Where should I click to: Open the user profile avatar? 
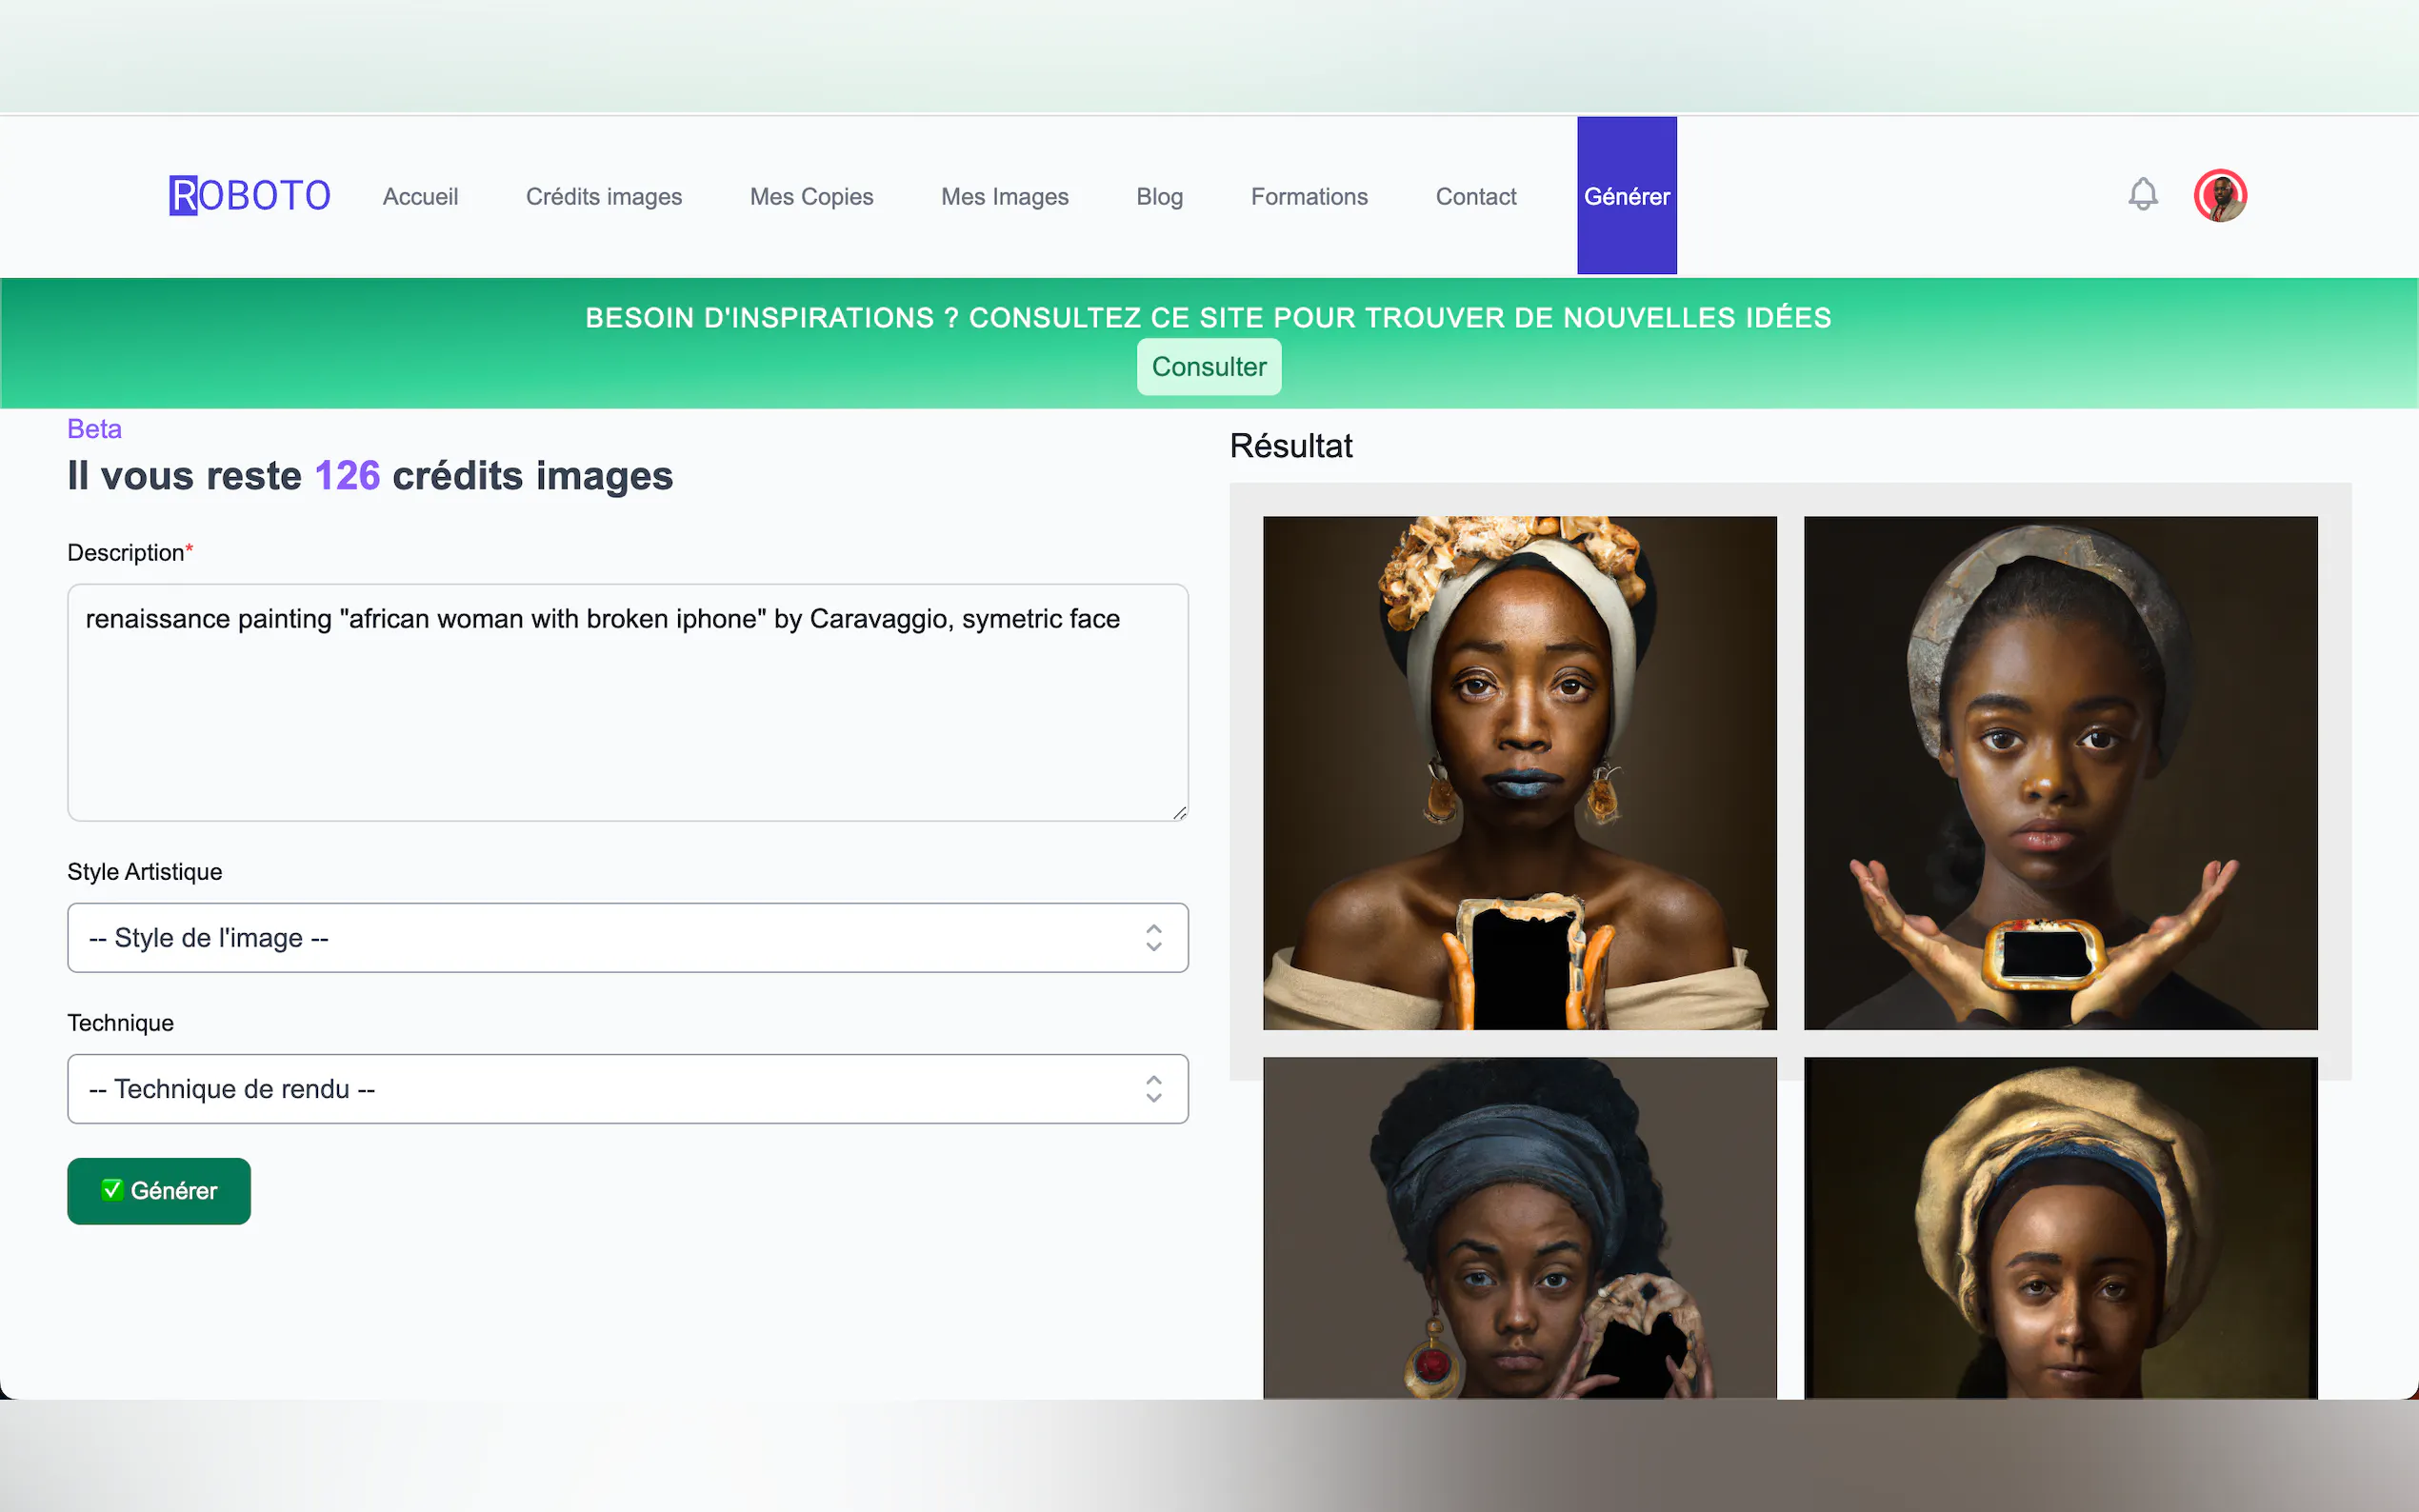coord(2219,195)
